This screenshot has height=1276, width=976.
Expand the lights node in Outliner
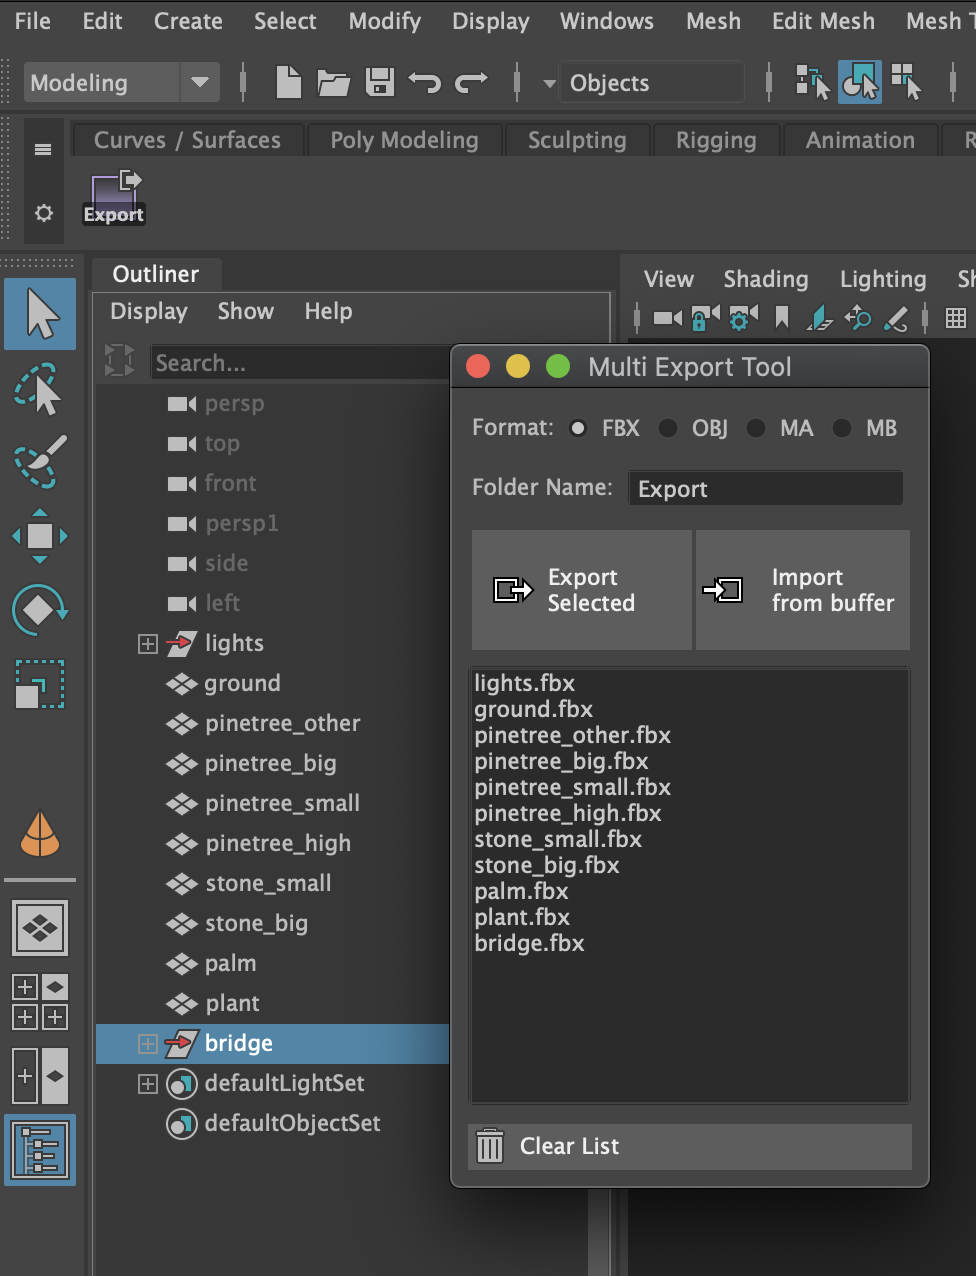point(148,644)
